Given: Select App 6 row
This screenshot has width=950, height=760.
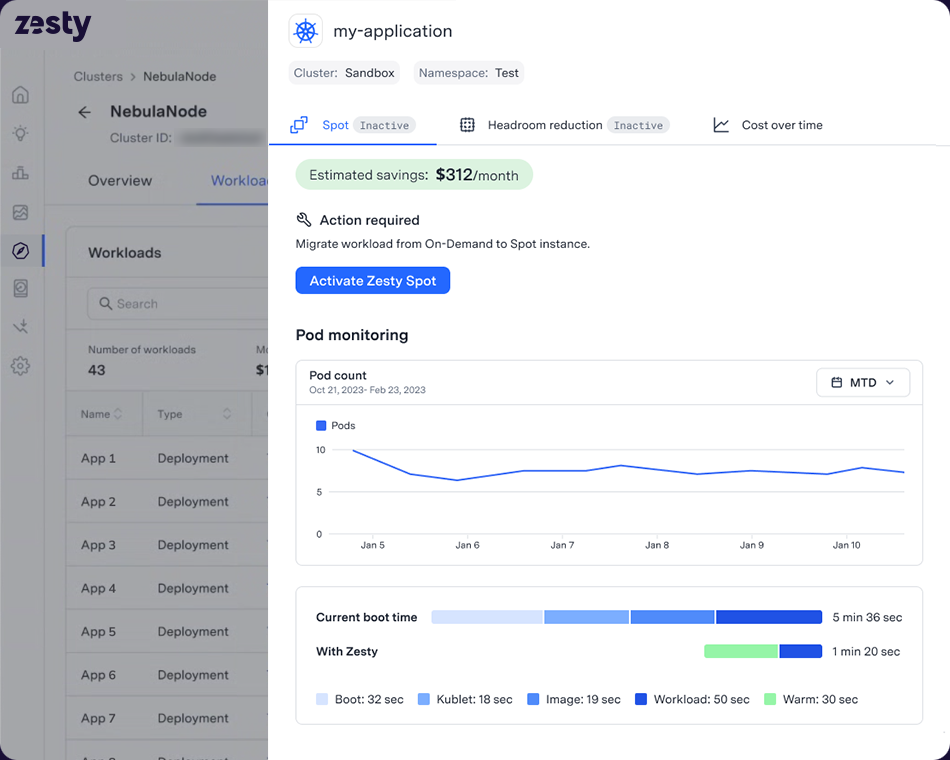Looking at the screenshot, I should pyautogui.click(x=167, y=675).
